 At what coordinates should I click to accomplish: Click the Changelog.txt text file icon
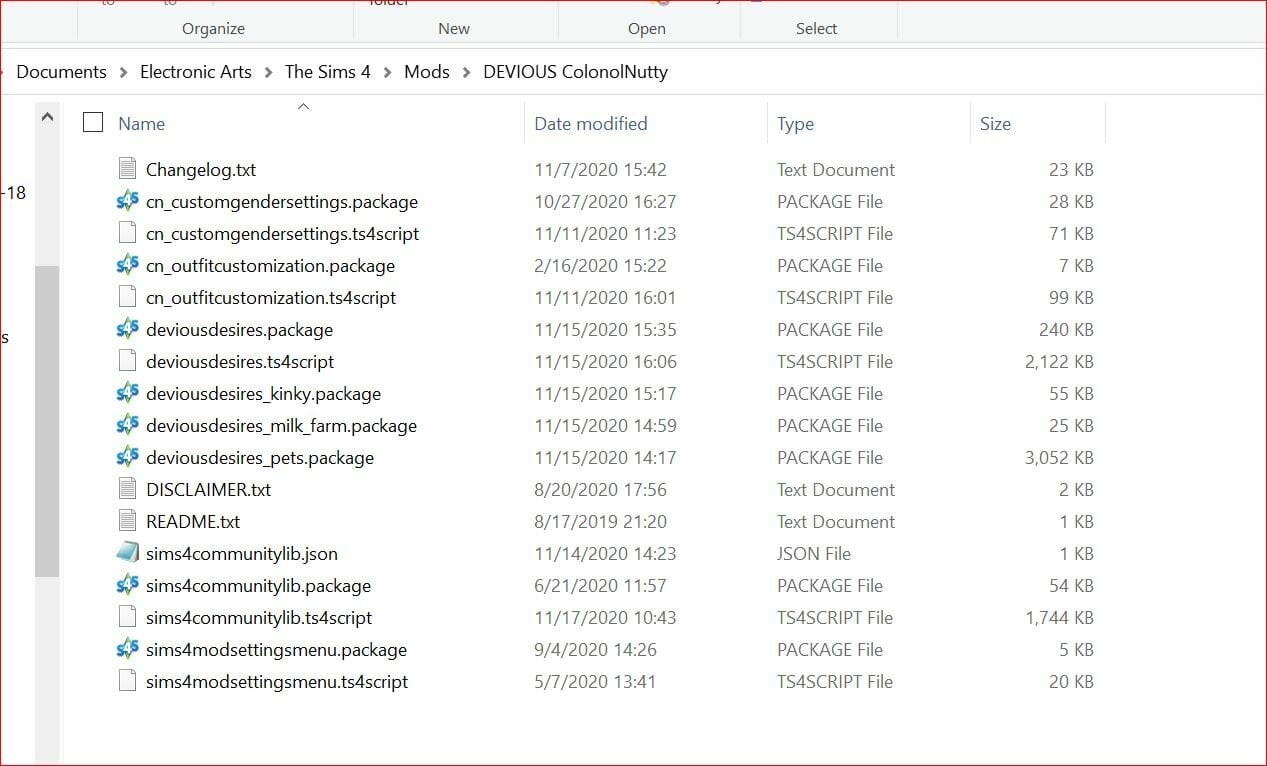(x=127, y=169)
